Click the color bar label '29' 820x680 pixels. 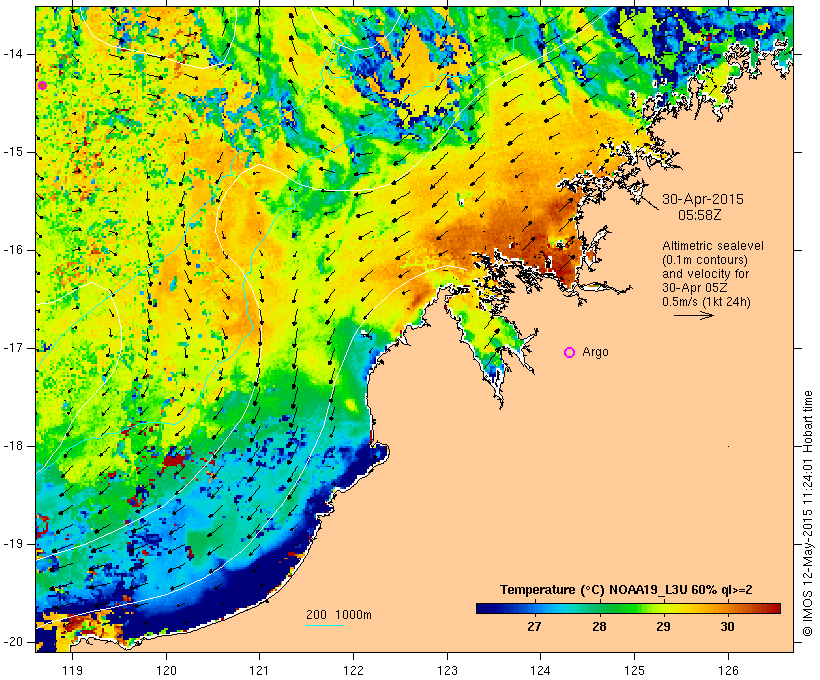point(663,626)
